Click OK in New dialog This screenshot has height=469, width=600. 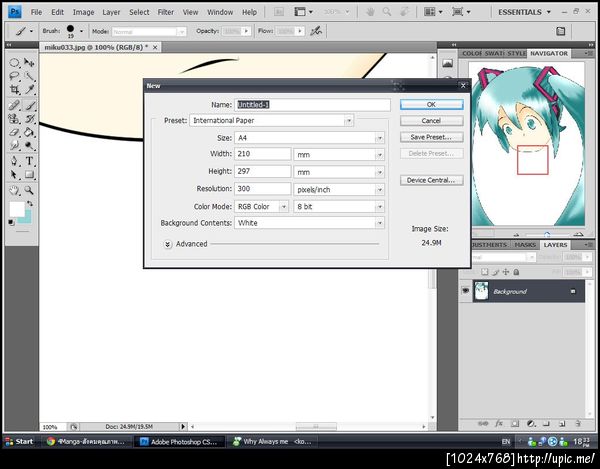[x=431, y=104]
